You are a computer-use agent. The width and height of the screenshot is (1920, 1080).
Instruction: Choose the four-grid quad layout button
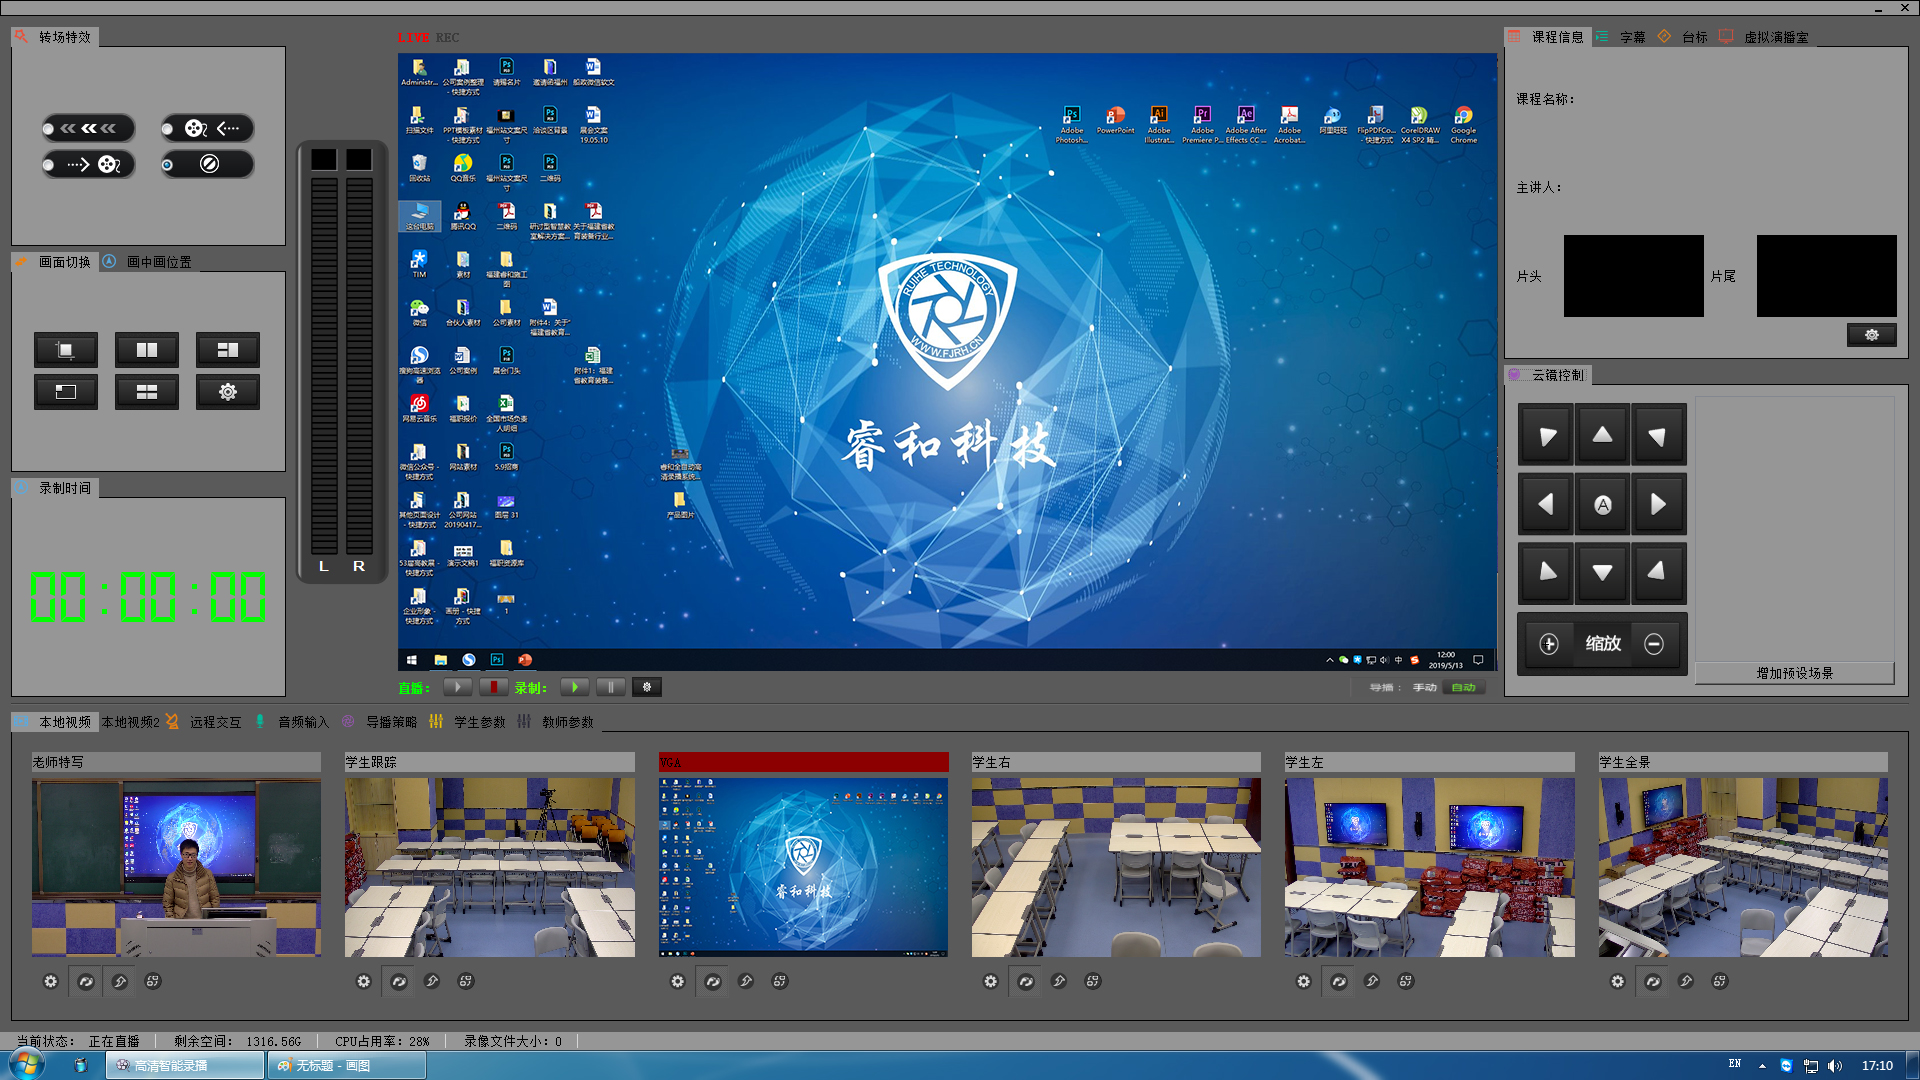coord(147,392)
